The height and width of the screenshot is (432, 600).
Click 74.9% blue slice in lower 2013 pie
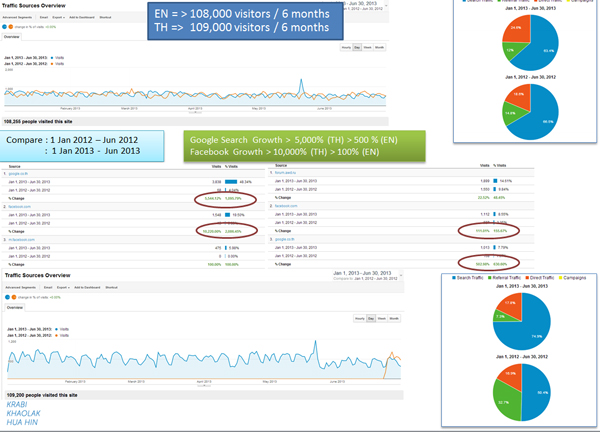coord(532,329)
